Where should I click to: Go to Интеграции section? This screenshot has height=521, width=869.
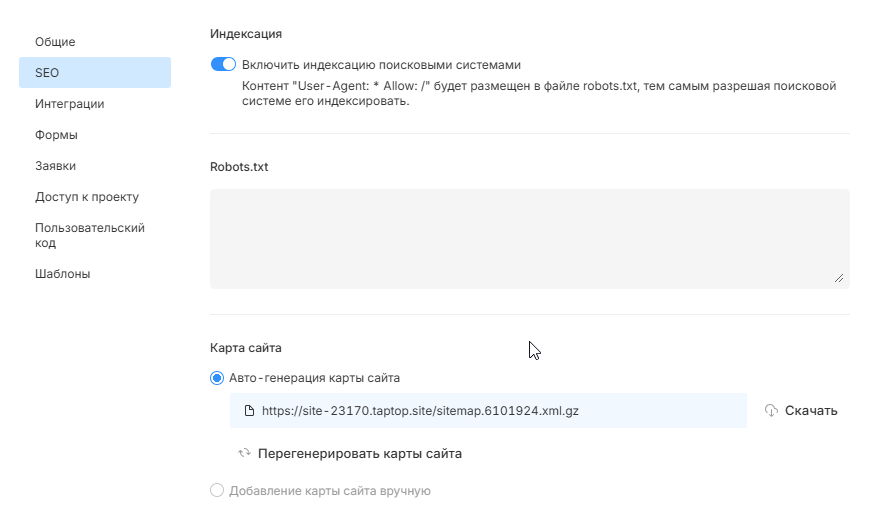69,104
